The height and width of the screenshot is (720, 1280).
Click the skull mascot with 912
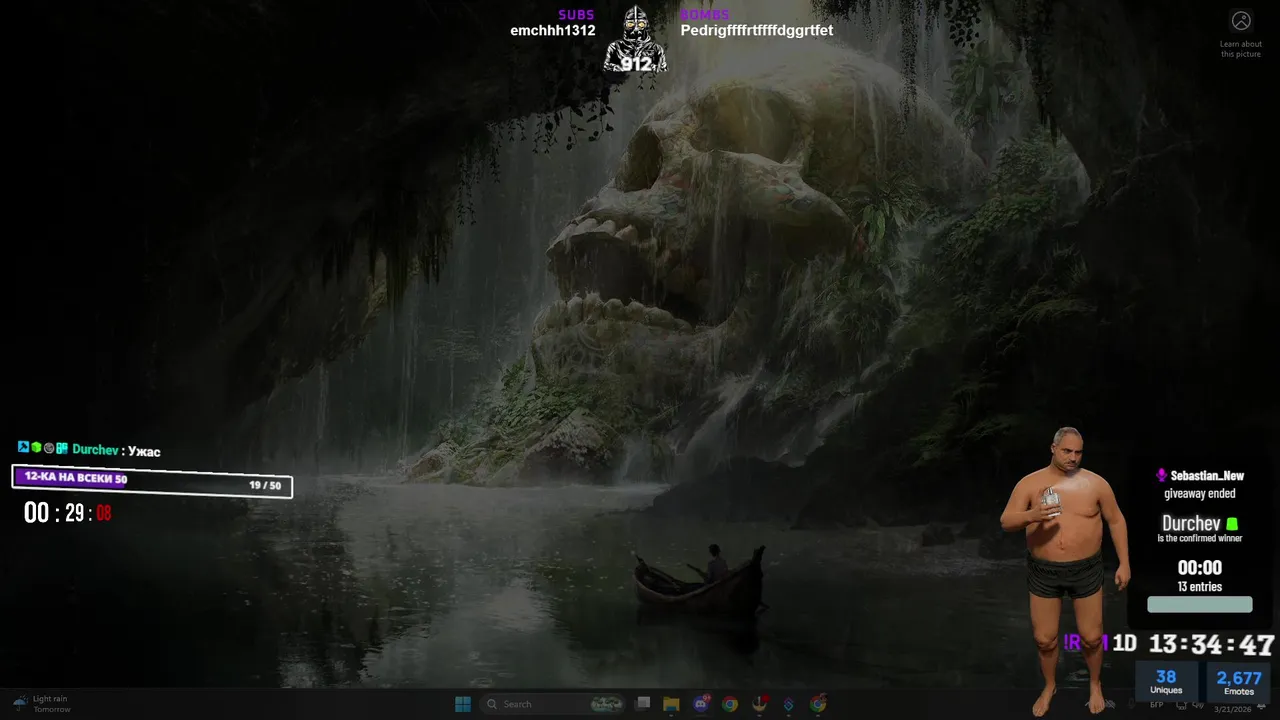[x=636, y=40]
